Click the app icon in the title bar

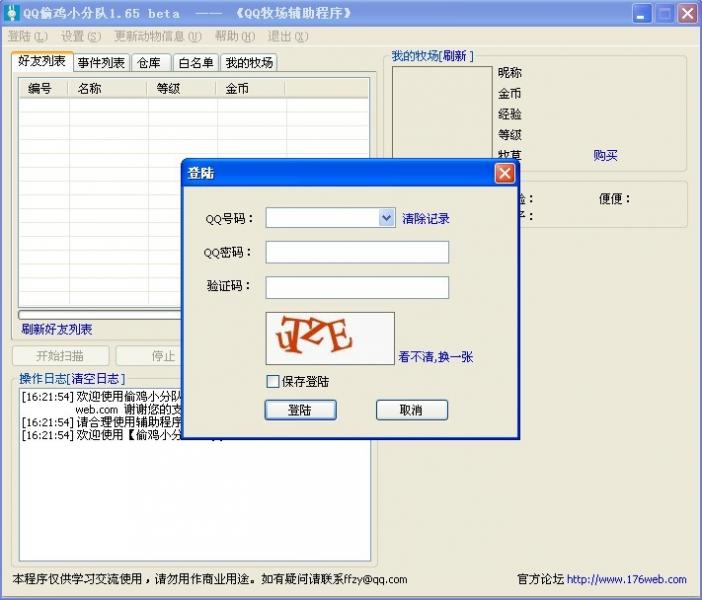[x=11, y=13]
